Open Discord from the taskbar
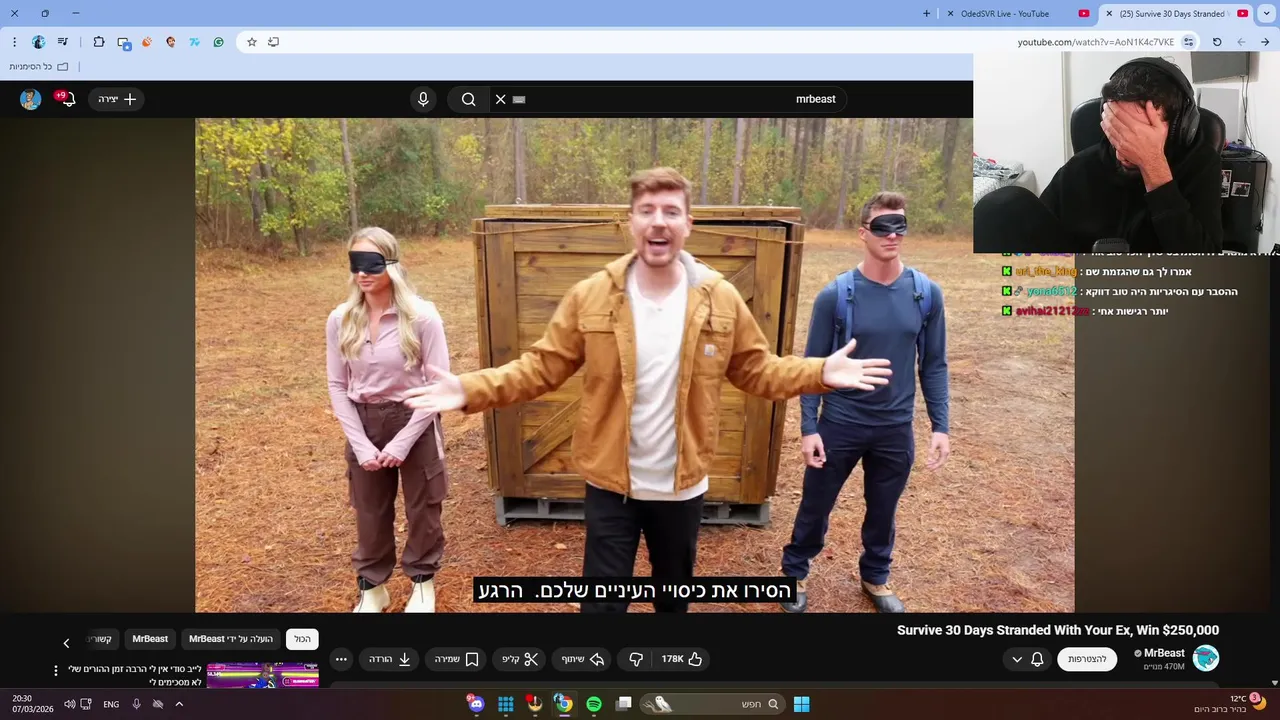1280x720 pixels. (x=476, y=704)
